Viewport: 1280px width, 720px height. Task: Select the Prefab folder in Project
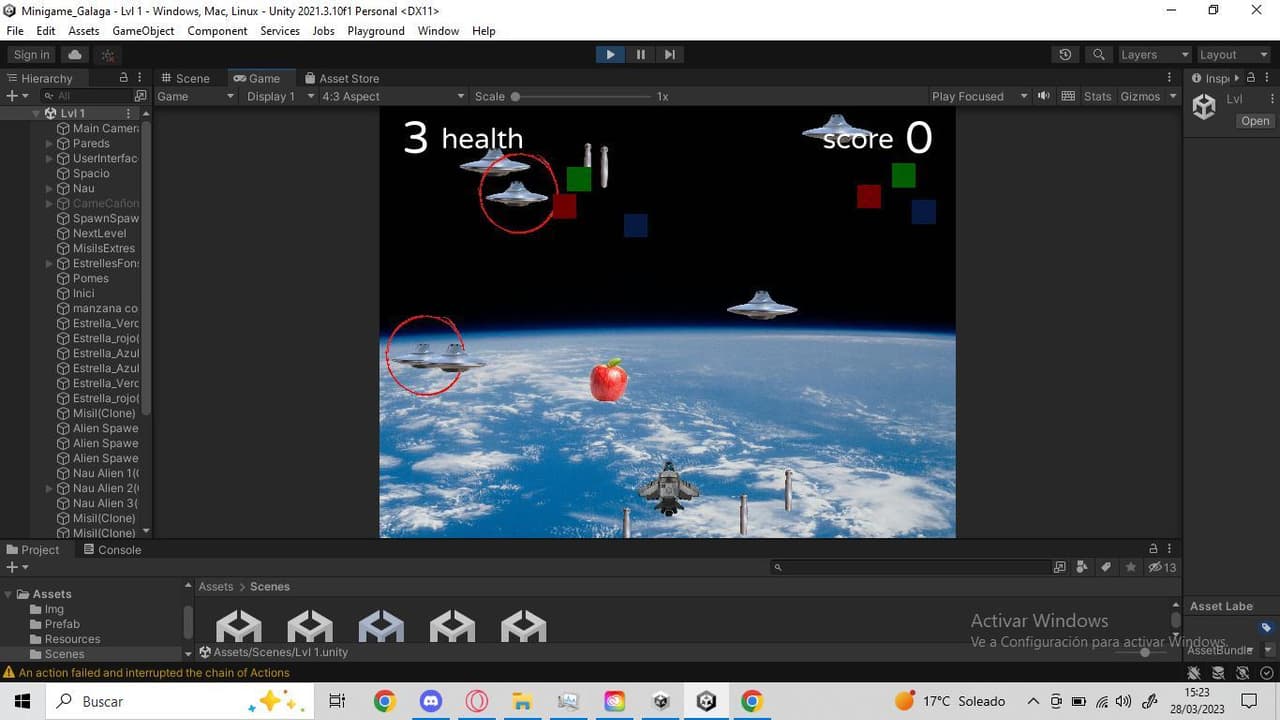click(62, 624)
